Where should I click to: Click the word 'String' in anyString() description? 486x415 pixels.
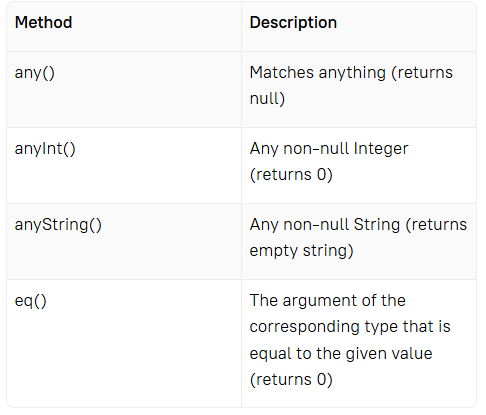[x=377, y=224]
